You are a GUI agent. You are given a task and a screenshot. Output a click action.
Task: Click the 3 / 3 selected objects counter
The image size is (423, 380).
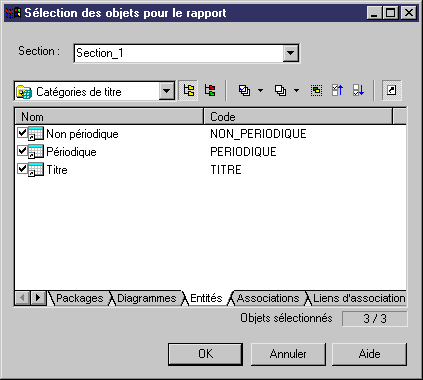375,319
